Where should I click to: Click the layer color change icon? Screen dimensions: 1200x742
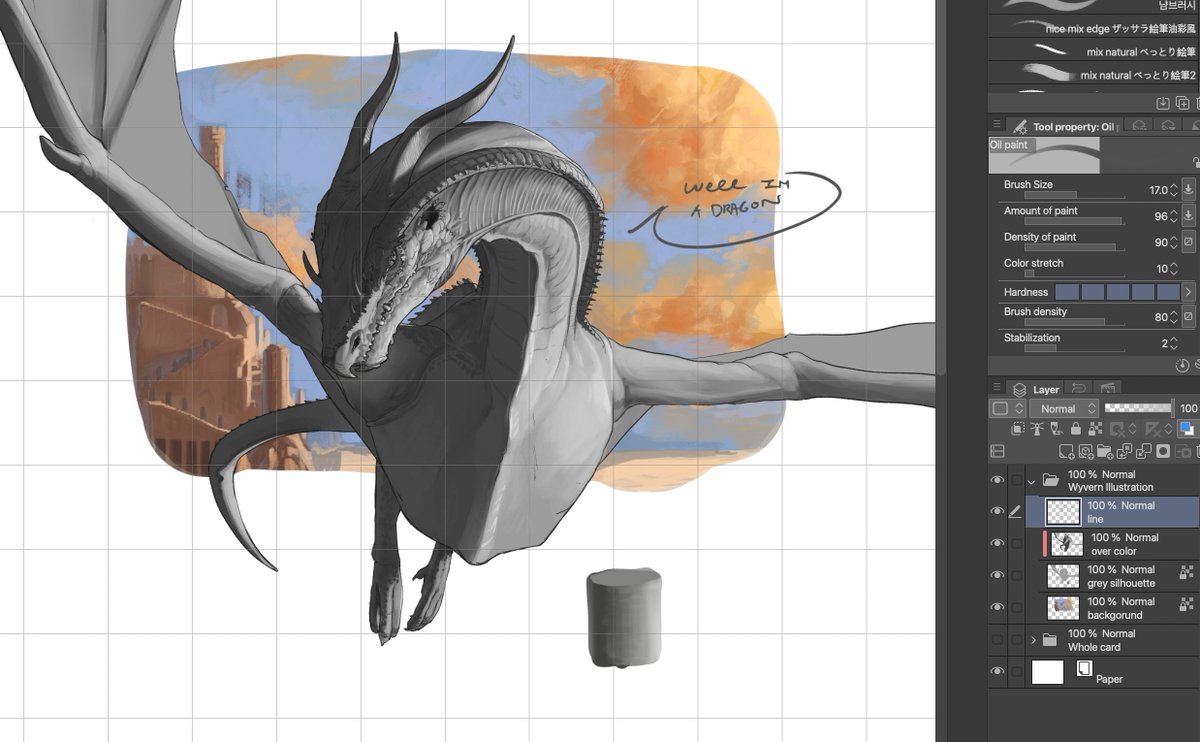[1188, 428]
